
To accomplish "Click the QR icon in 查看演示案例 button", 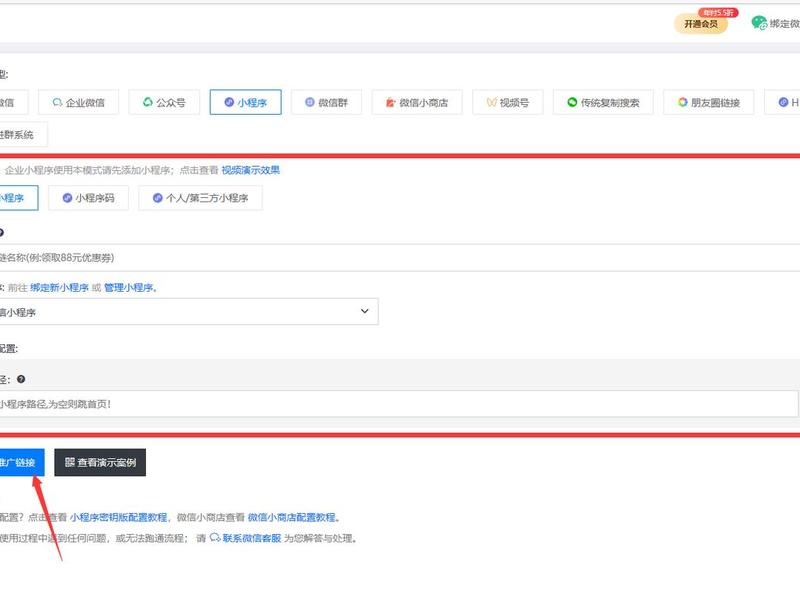I will tap(70, 462).
